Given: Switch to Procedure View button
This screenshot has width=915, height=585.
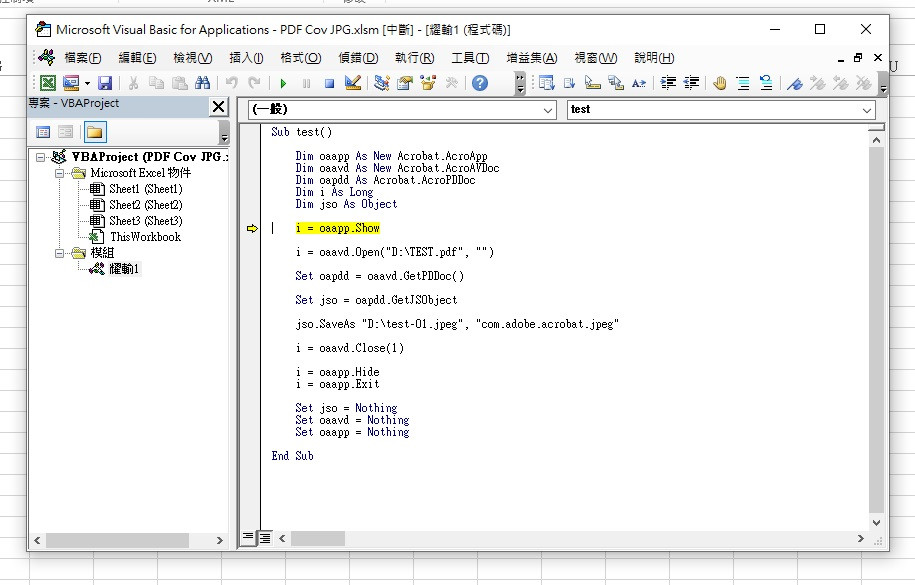Looking at the screenshot, I should [248, 538].
